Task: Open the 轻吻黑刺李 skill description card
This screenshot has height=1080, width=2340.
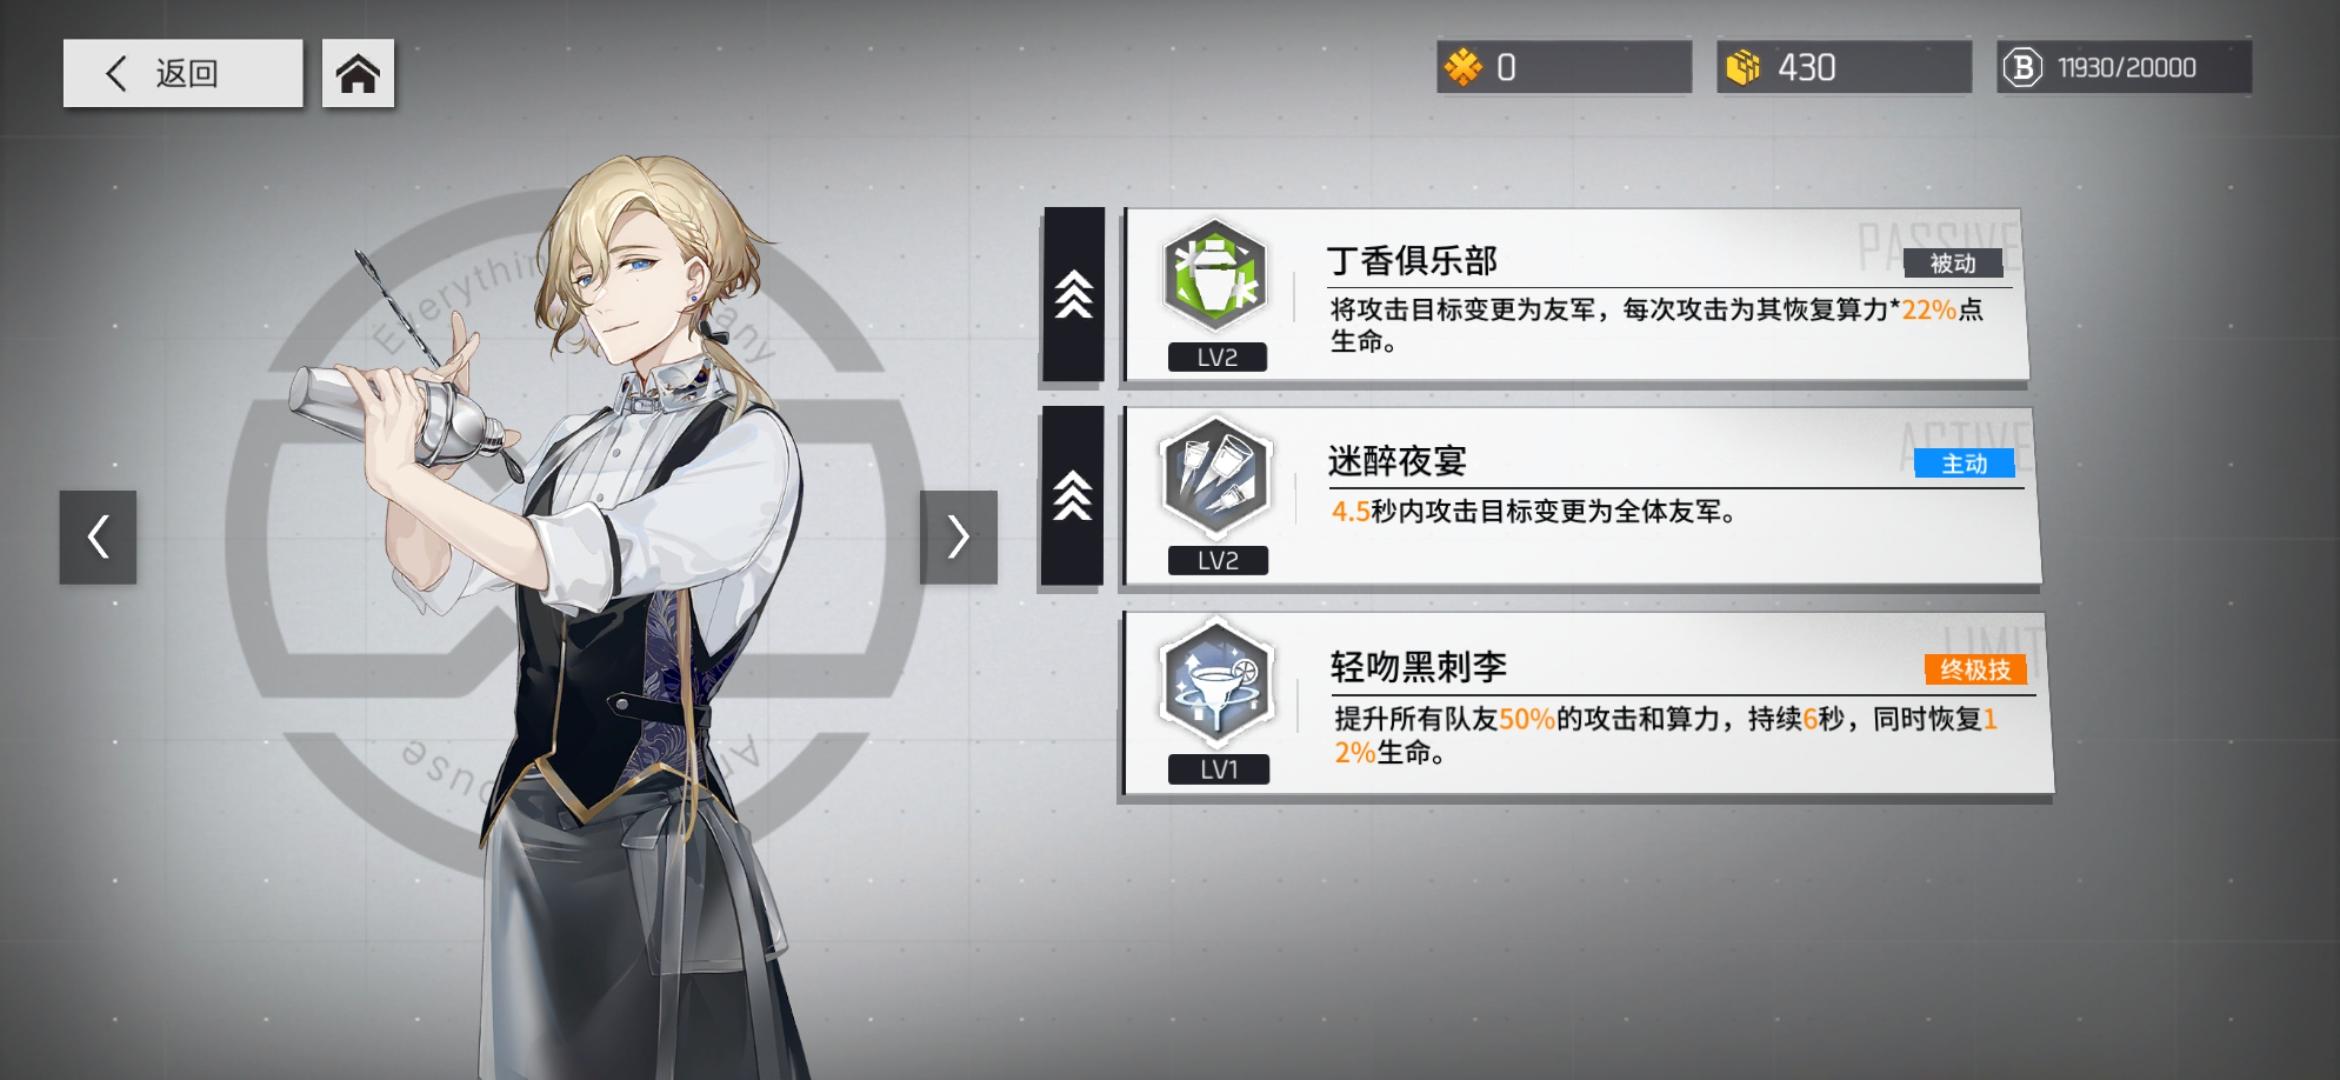Action: click(1587, 704)
